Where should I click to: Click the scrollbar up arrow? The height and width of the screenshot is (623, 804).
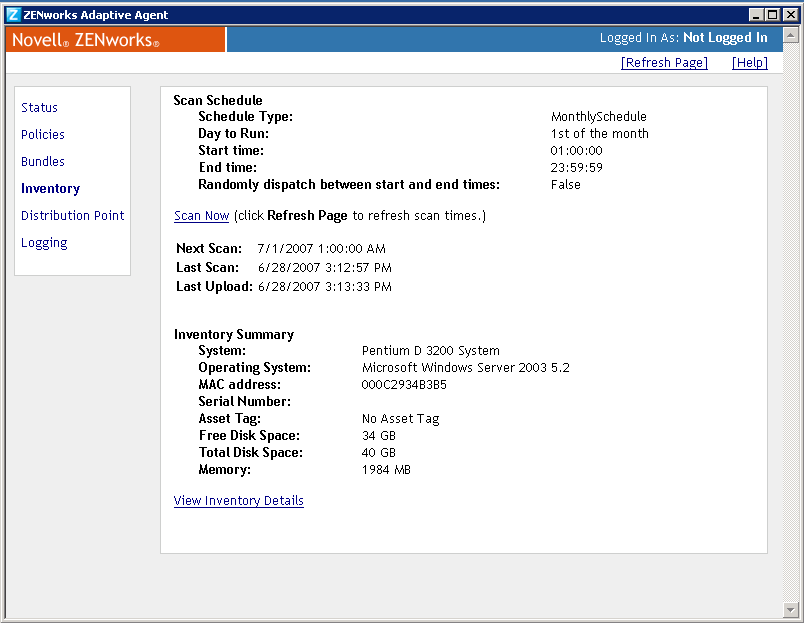[x=790, y=35]
